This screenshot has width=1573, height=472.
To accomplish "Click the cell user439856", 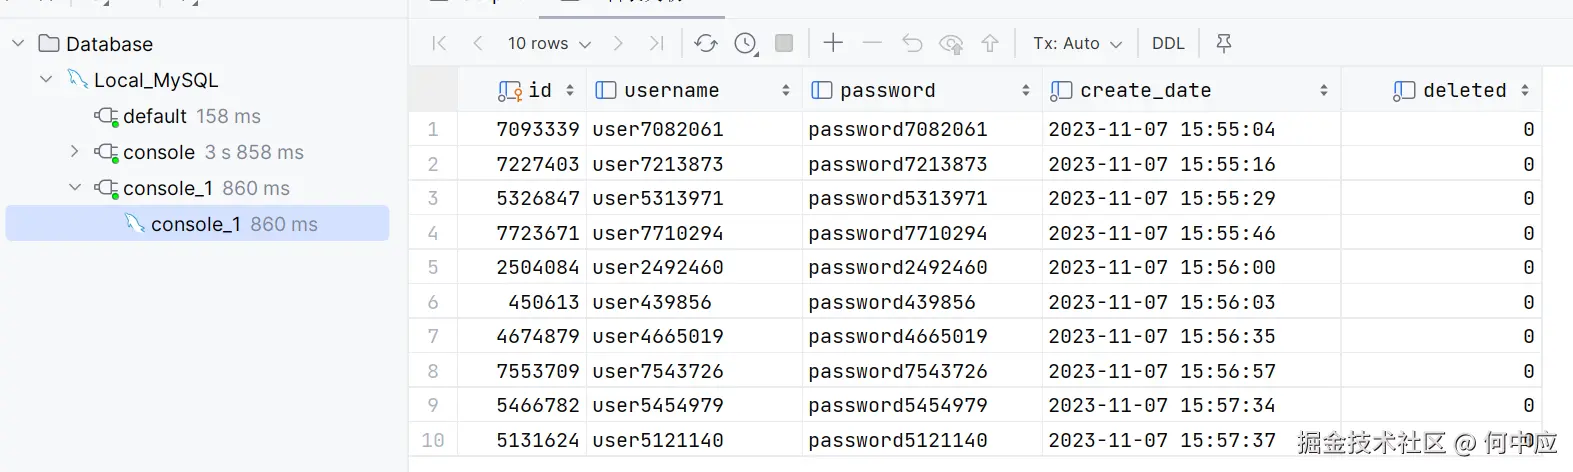I will point(694,302).
